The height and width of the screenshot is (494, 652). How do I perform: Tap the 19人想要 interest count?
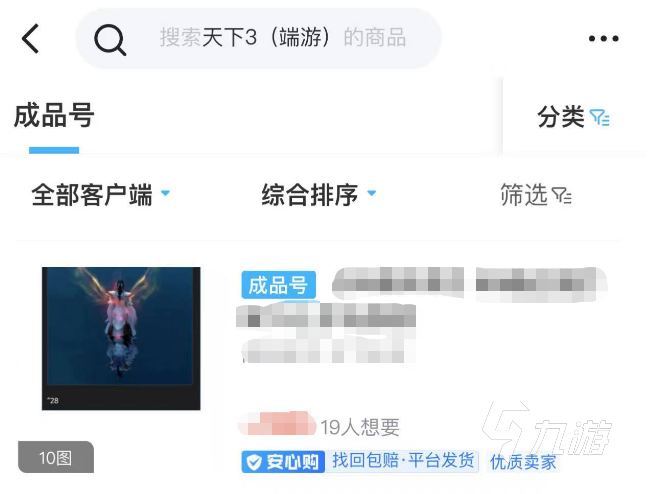[x=360, y=427]
